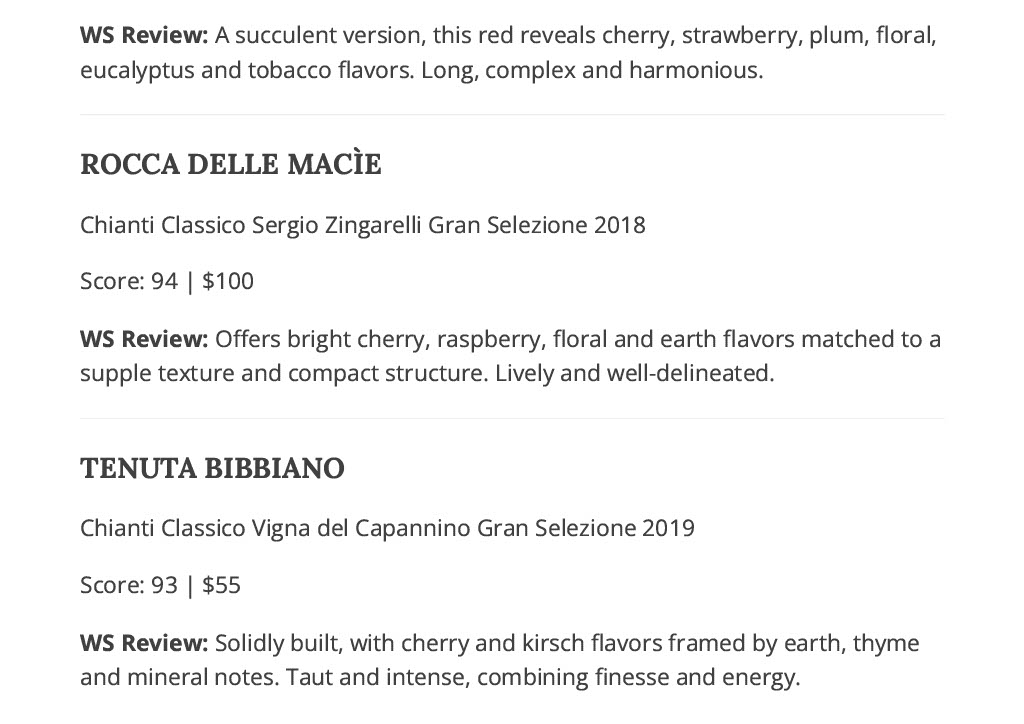Click the word 'eucalyptus' in first review
This screenshot has height=724, width=1024.
tap(137, 71)
